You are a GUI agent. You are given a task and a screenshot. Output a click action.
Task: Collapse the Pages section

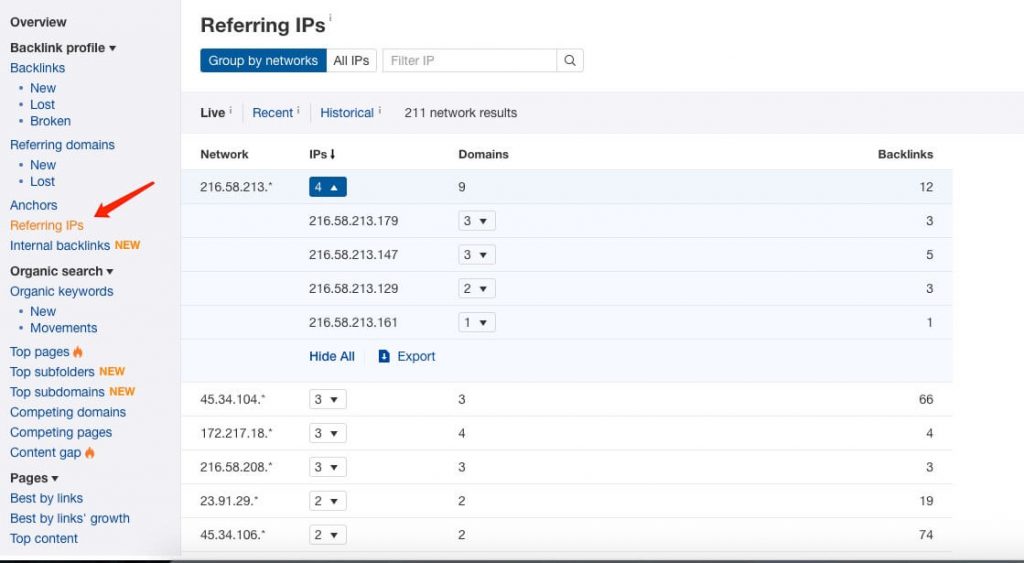coord(34,478)
